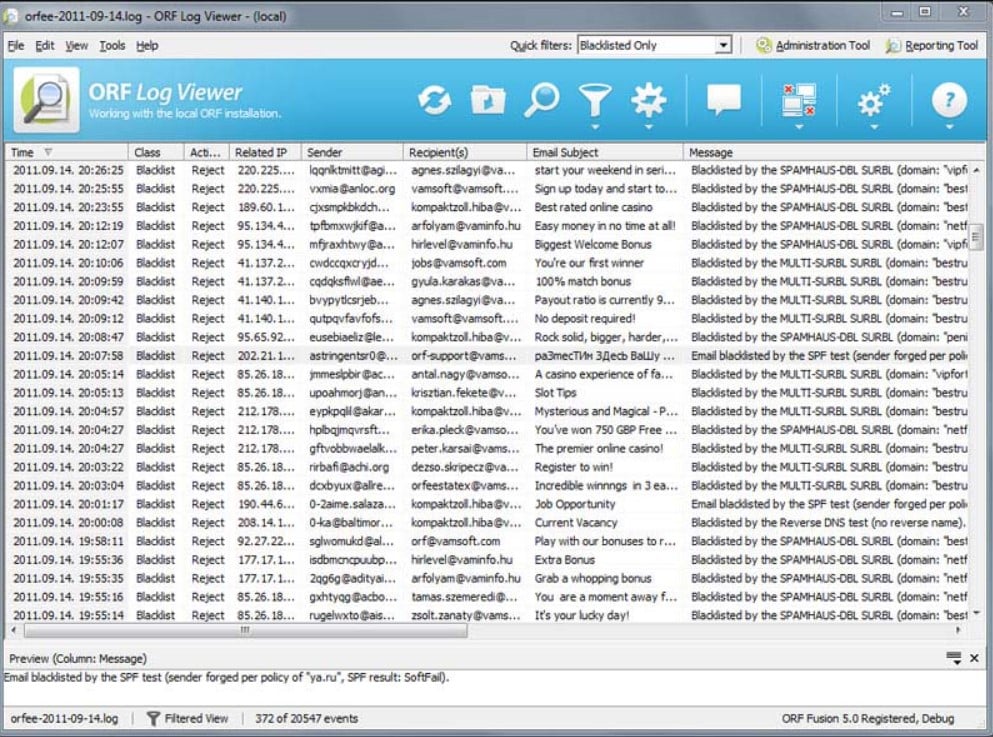
Task: Sort by the Sender column header
Action: pos(351,153)
